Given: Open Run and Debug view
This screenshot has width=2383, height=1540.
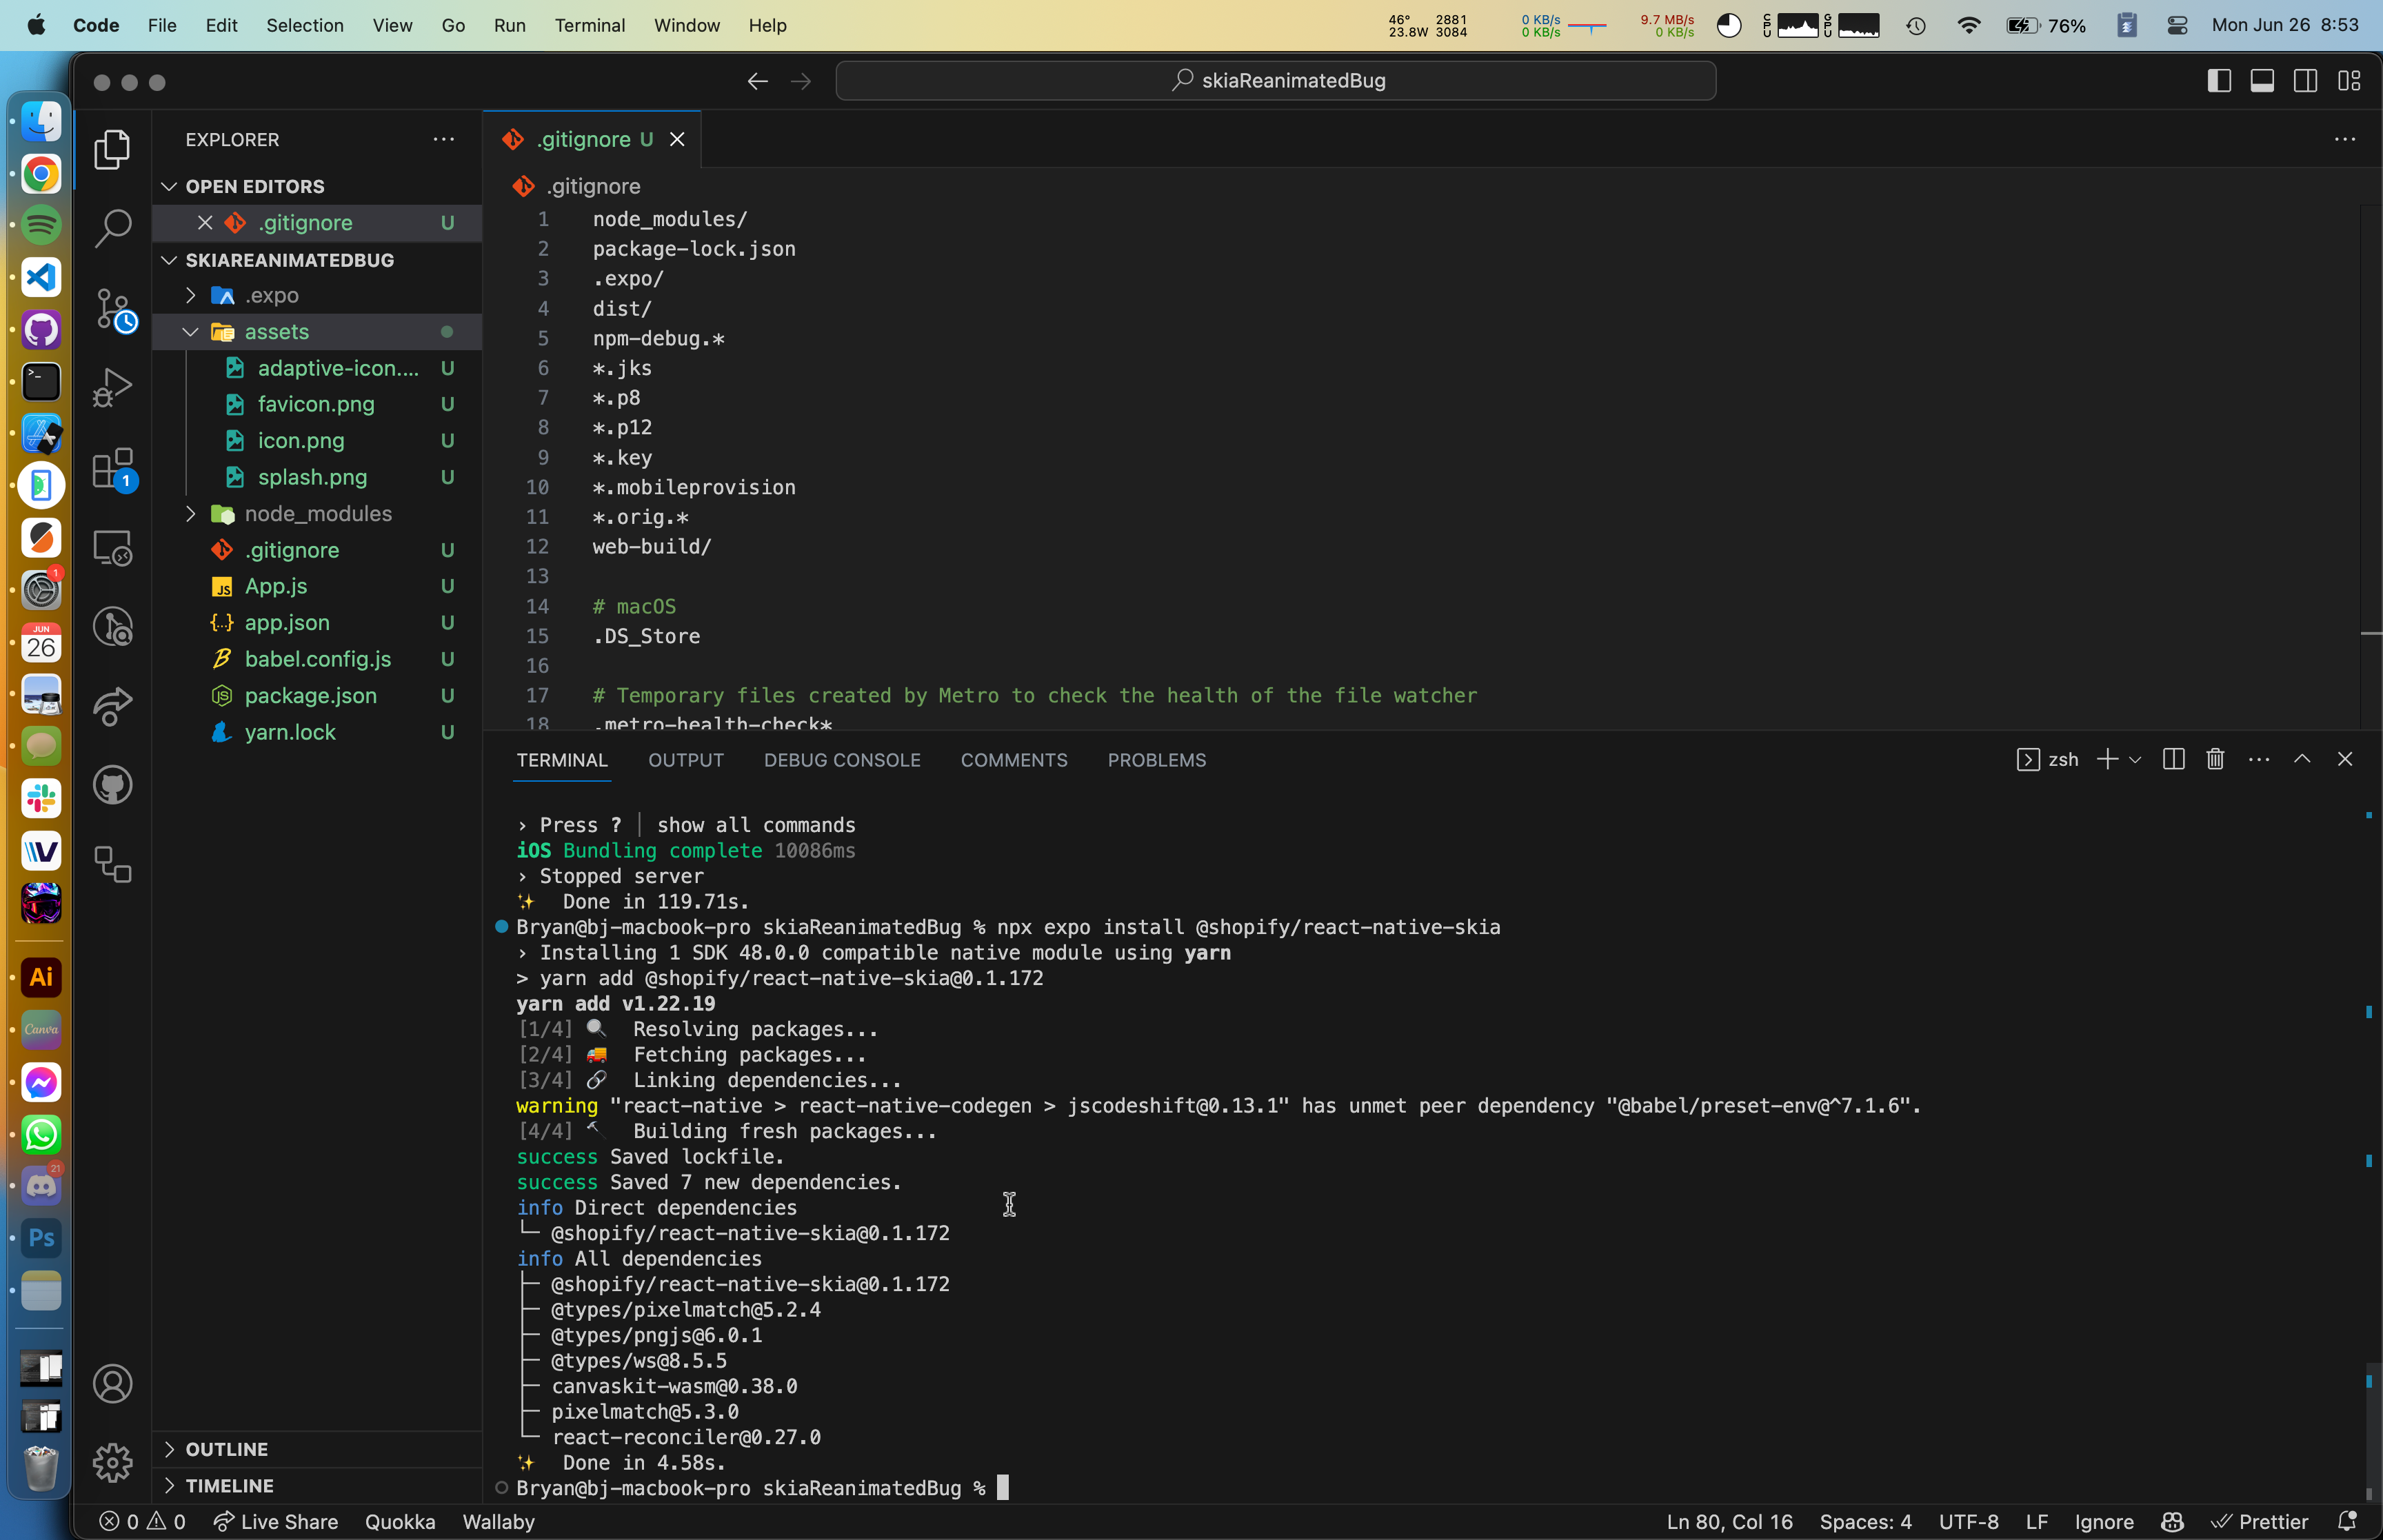Looking at the screenshot, I should (x=112, y=387).
